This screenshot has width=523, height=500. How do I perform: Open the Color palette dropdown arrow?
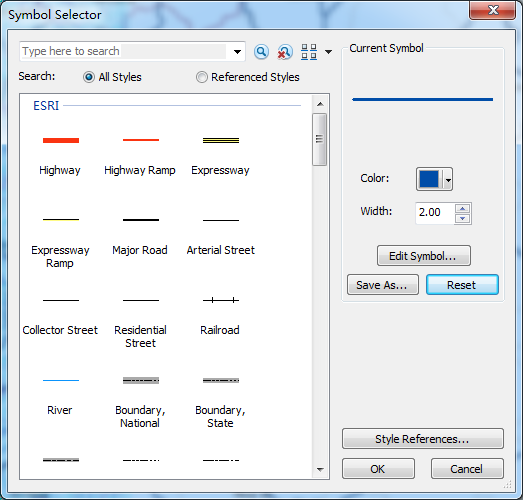pyautogui.click(x=448, y=179)
